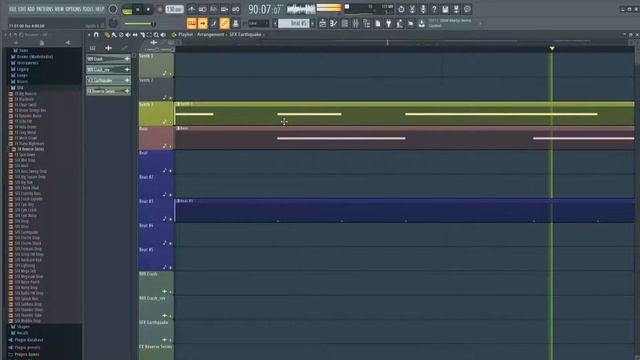Click the microphone one-click recording icon
The width and height of the screenshot is (640, 360).
(423, 9)
